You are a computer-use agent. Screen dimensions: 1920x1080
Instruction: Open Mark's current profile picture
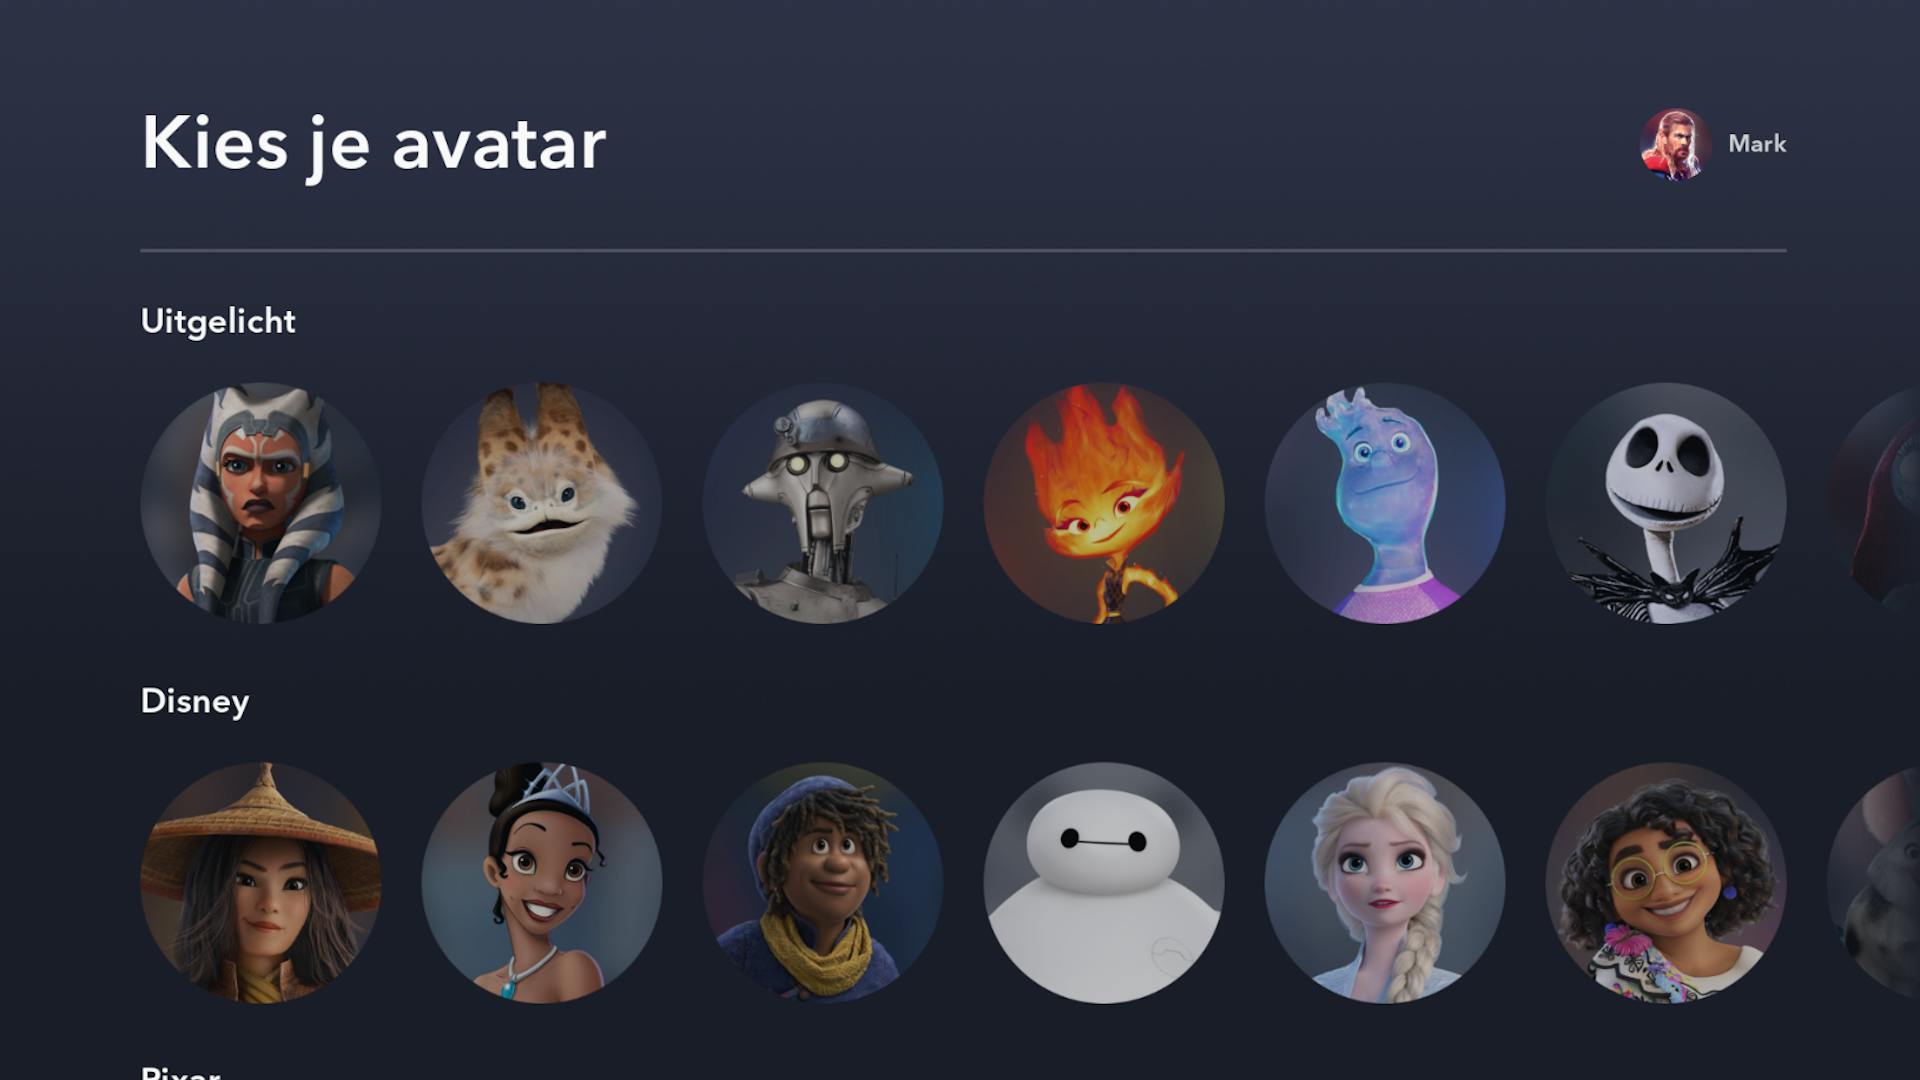pyautogui.click(x=1675, y=144)
